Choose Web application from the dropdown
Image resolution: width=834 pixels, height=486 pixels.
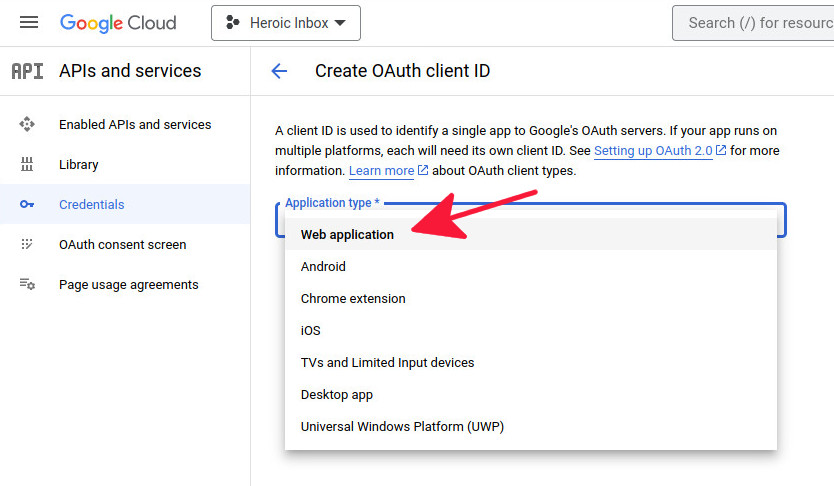click(531, 234)
